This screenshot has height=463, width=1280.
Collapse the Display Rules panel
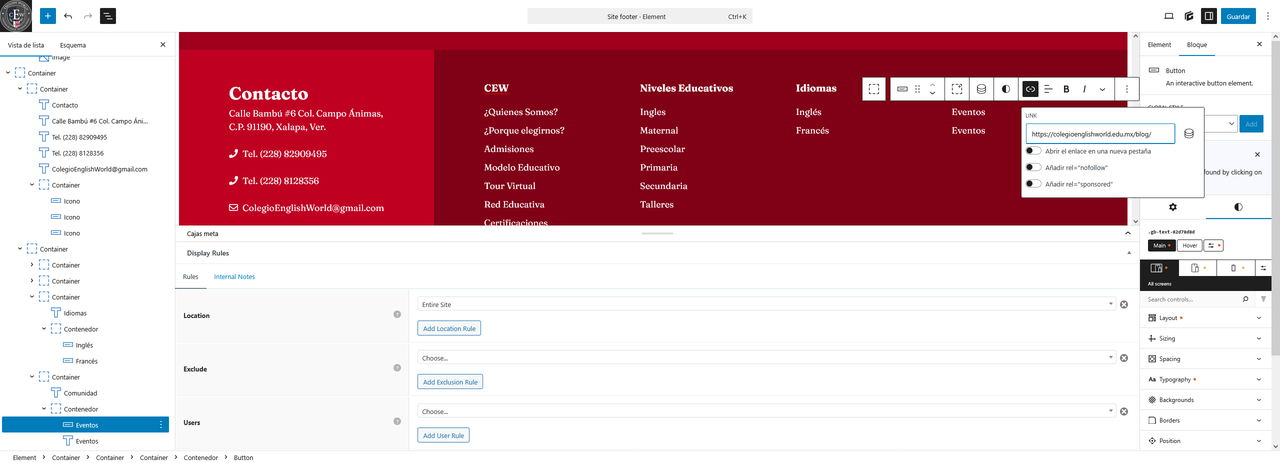pyautogui.click(x=1127, y=253)
